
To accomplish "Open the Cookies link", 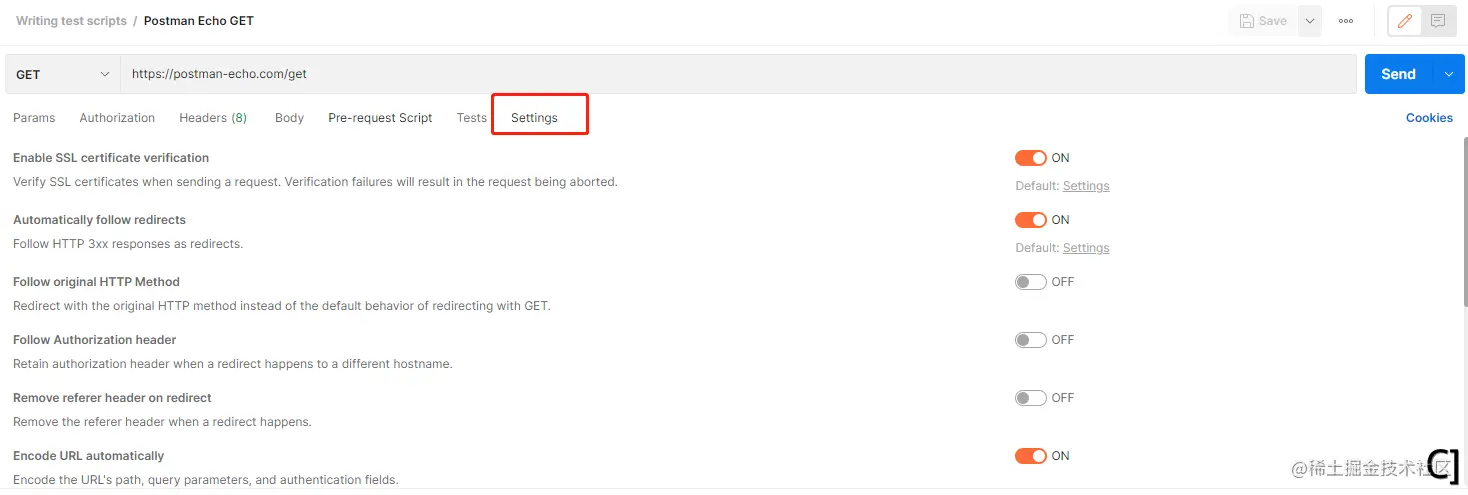I will (1429, 118).
